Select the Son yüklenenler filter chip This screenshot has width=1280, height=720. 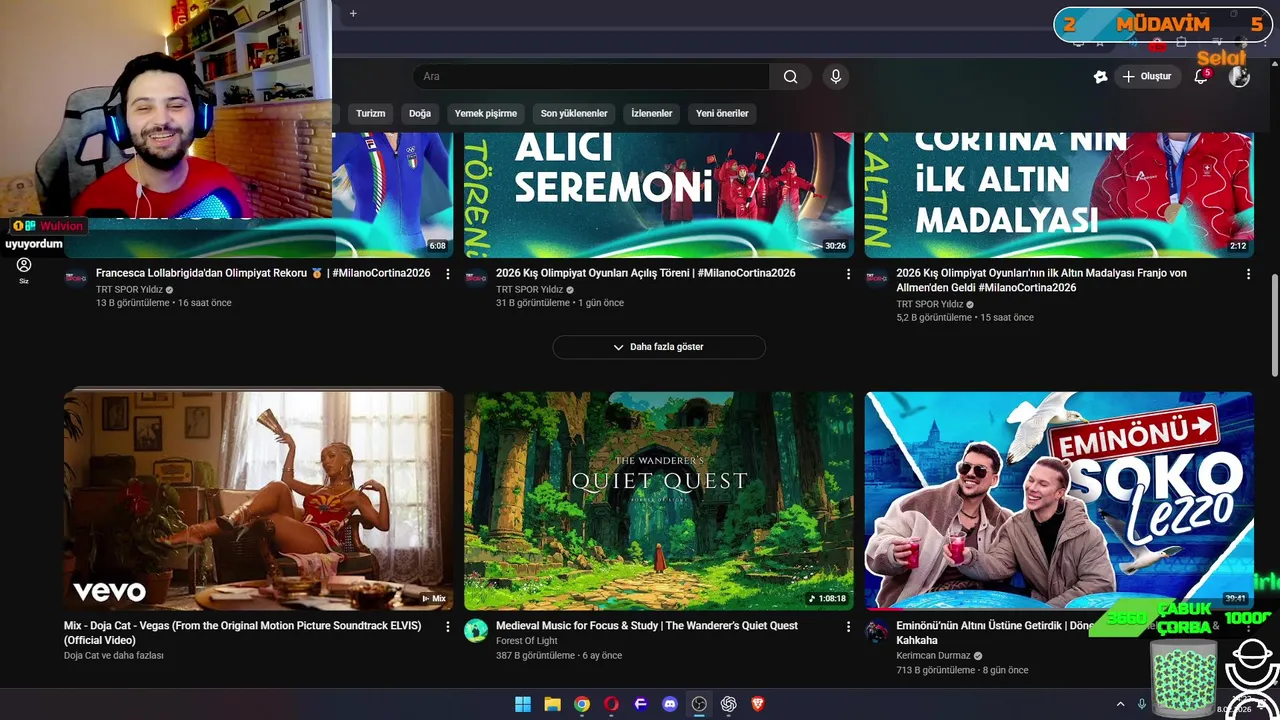[574, 113]
